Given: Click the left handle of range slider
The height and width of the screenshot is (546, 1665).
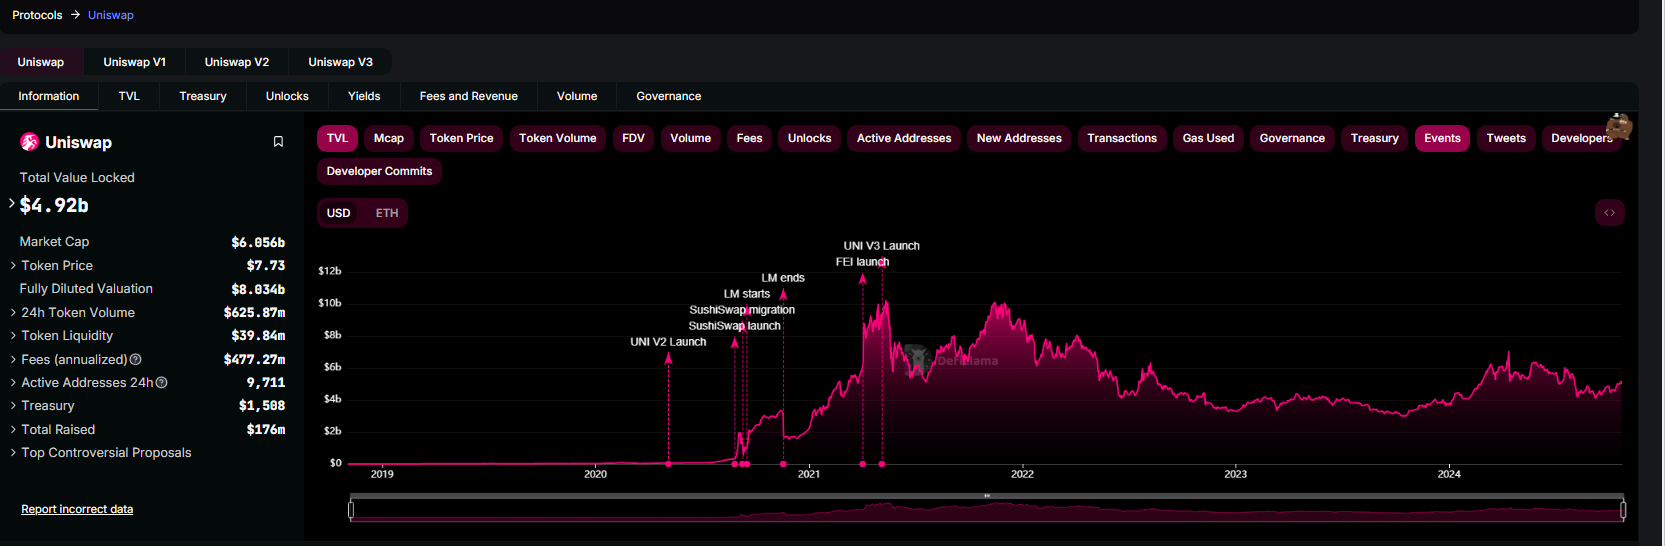Looking at the screenshot, I should tap(351, 510).
